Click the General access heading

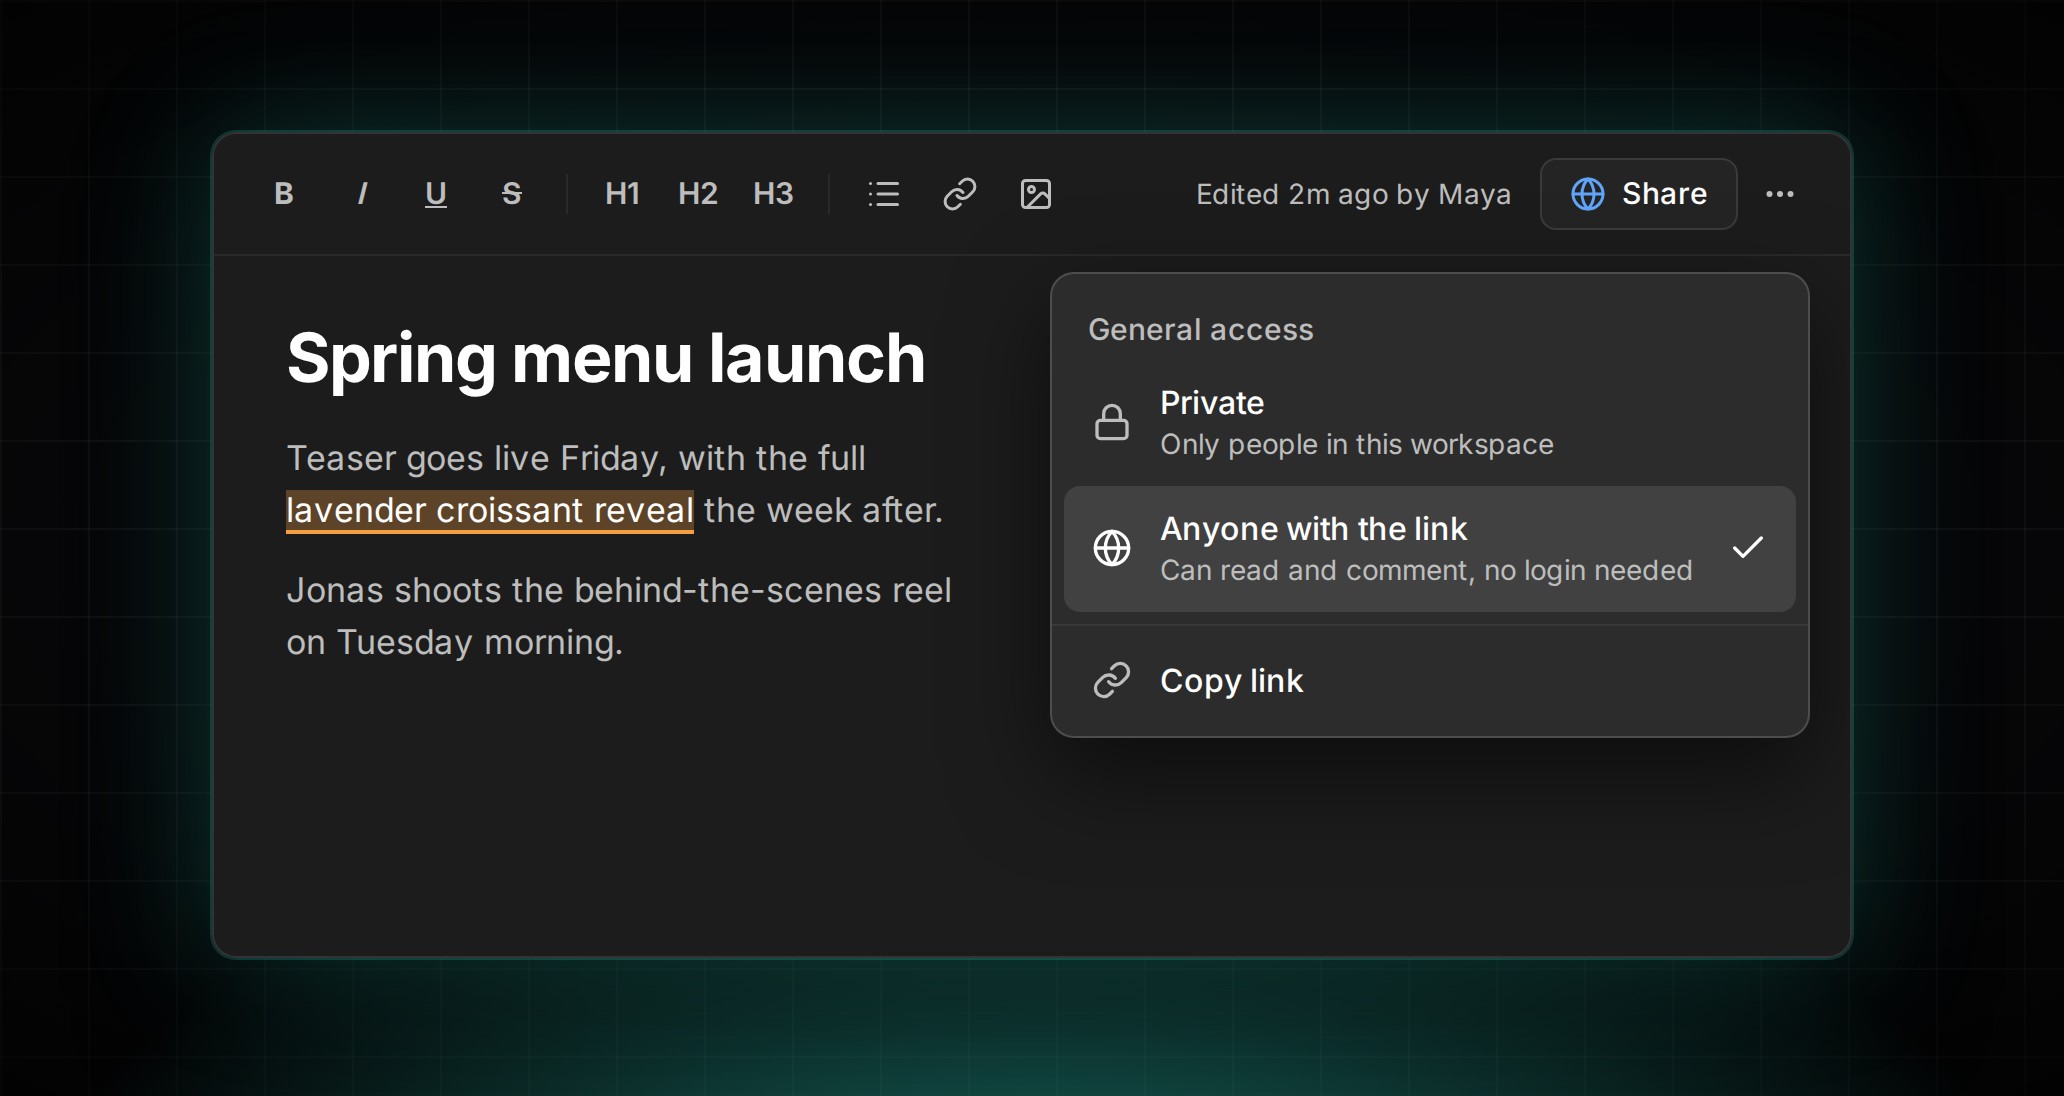click(1201, 330)
